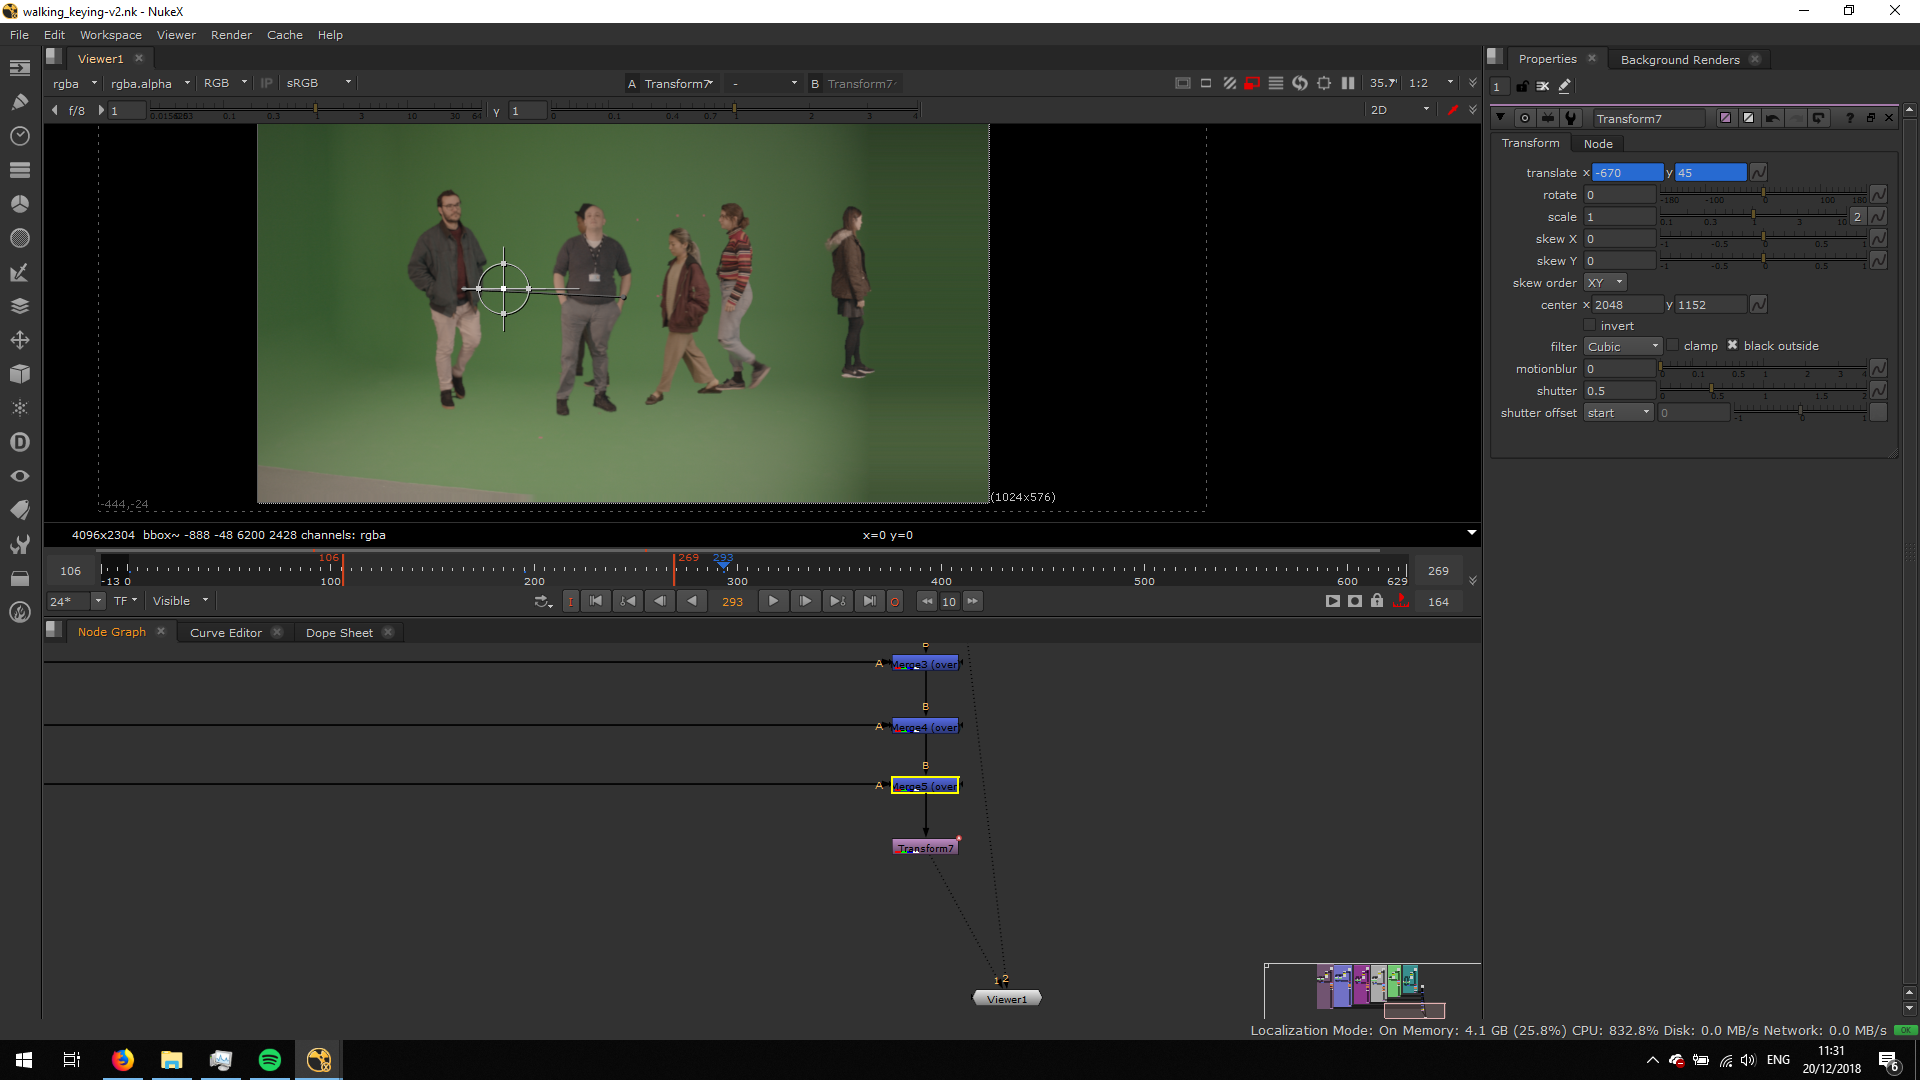Open the Image nodes toolbar icon

tap(19, 68)
